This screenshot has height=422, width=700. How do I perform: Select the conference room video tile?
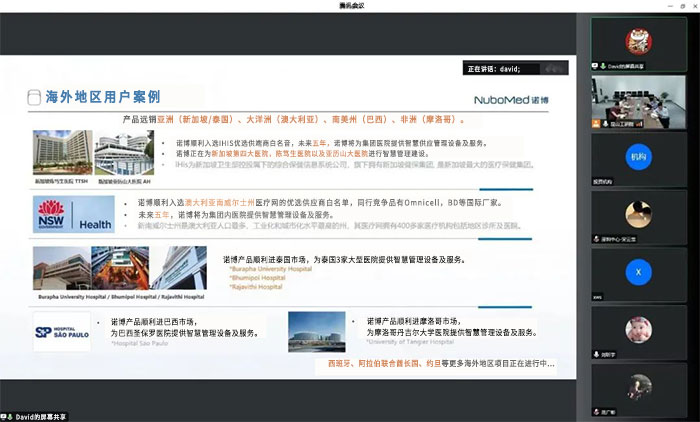click(638, 99)
